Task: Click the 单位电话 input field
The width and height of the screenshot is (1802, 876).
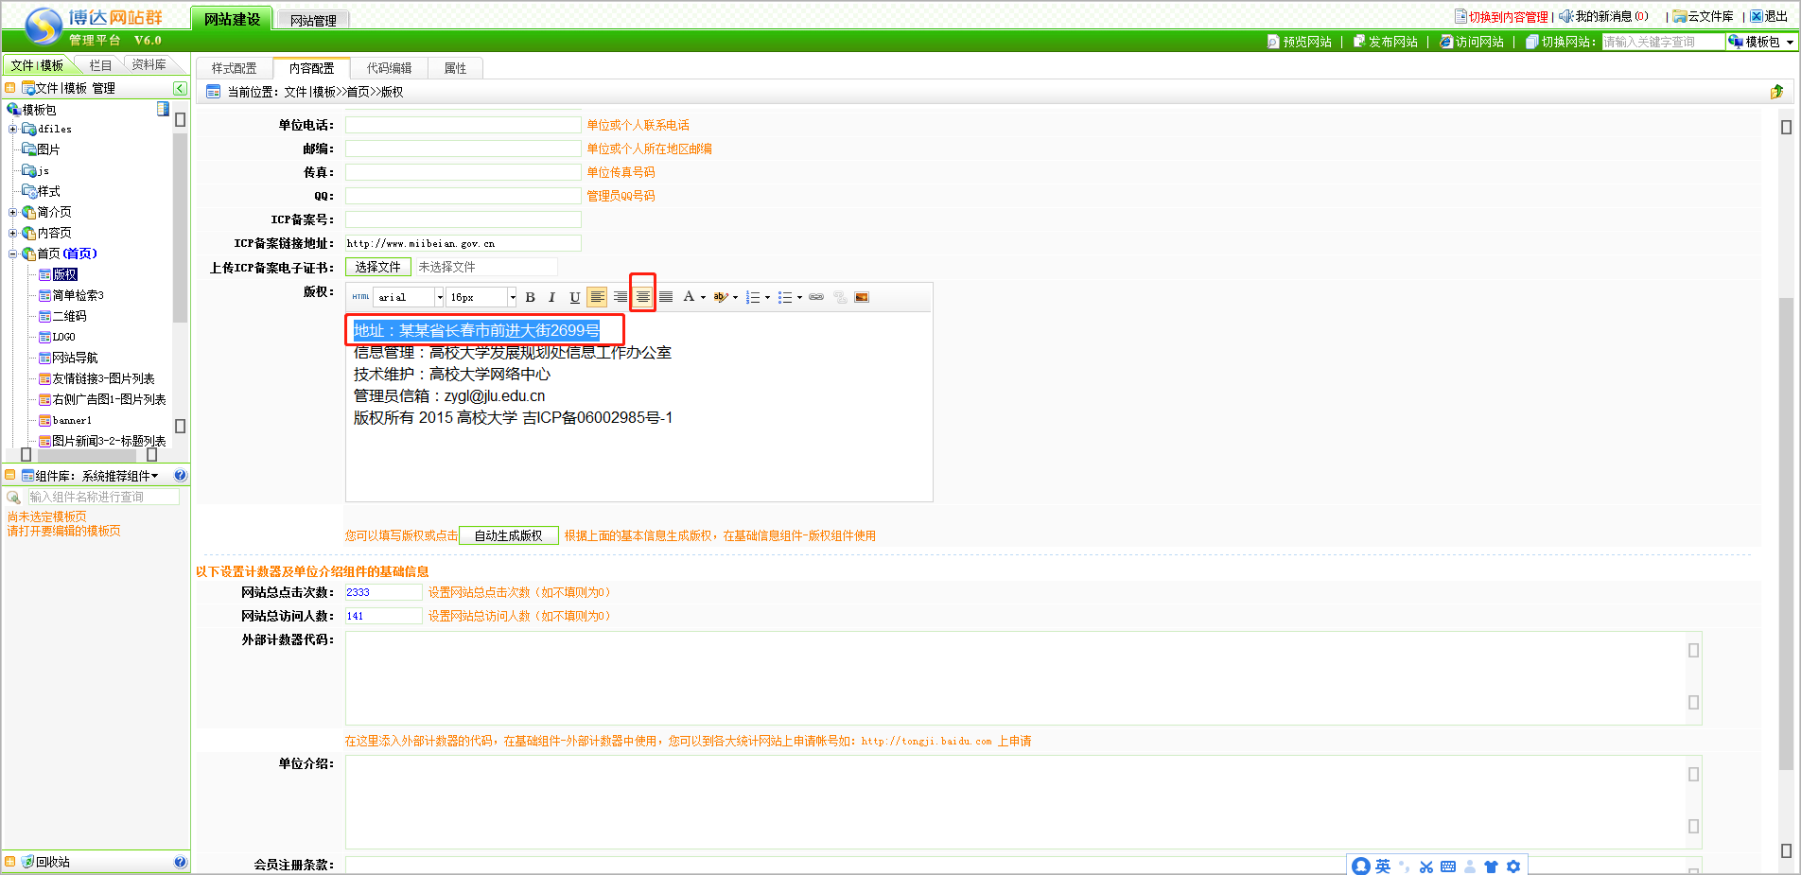Action: tap(463, 125)
